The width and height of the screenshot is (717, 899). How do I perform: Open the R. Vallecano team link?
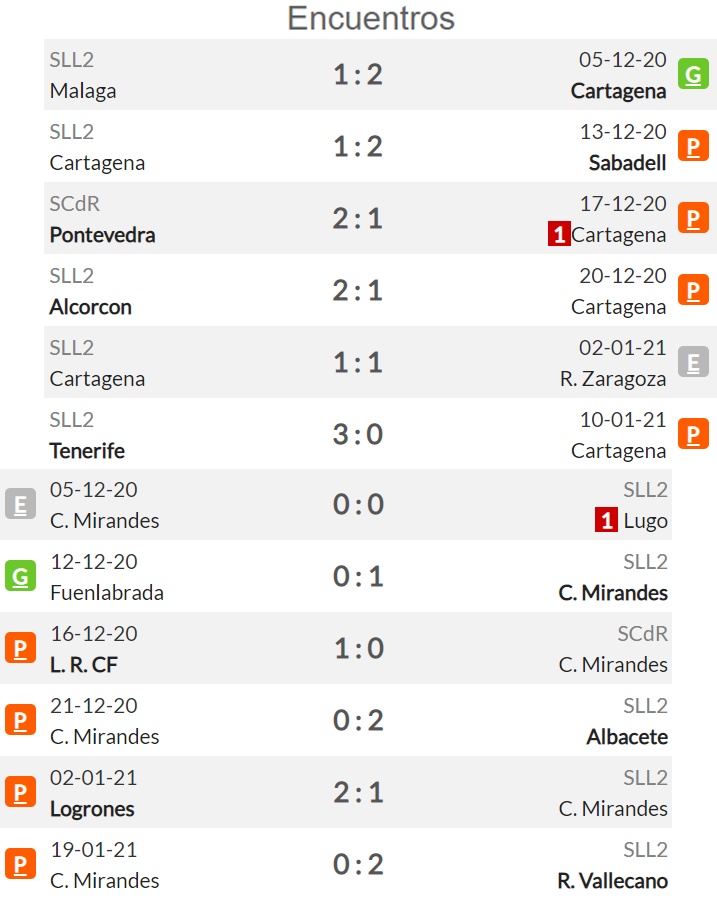point(612,881)
